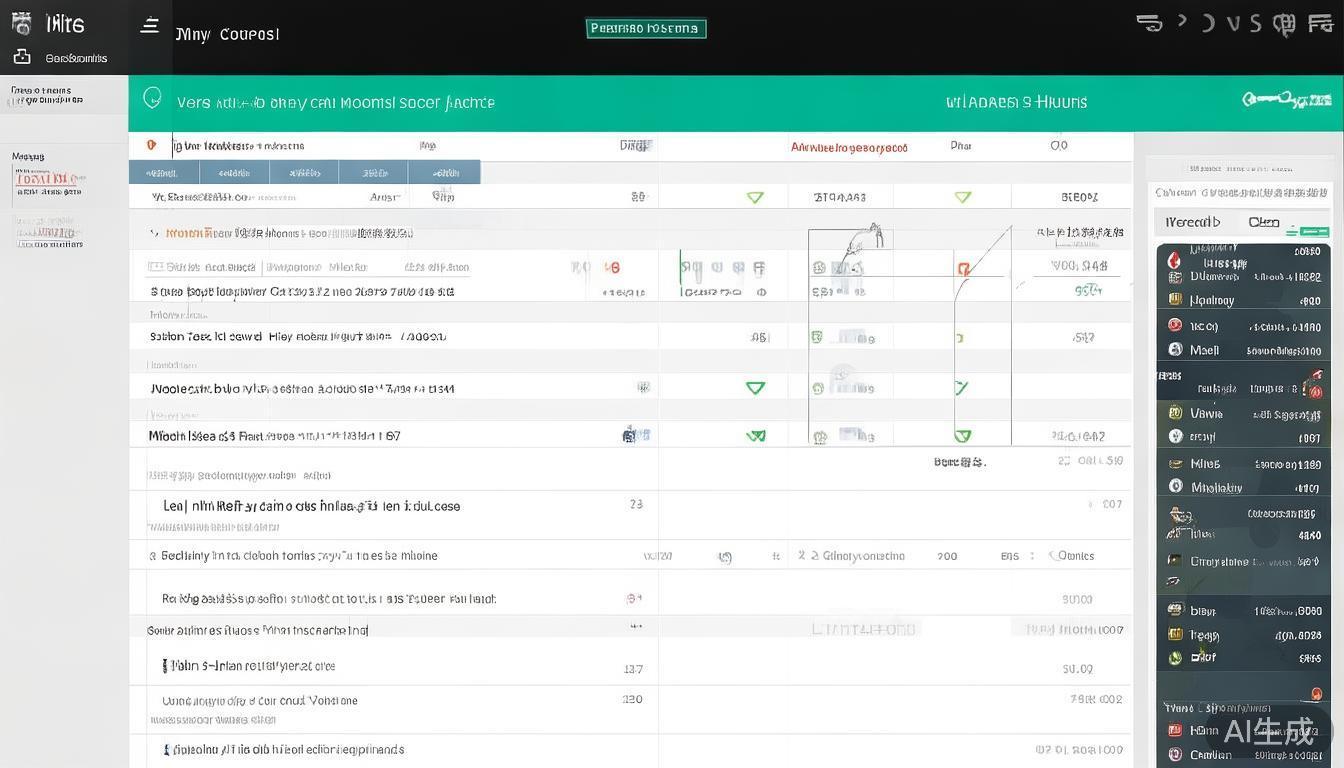The image size is (1344, 768).
Task: Click the briefcase icon in the sidebar header
Action: 22,57
